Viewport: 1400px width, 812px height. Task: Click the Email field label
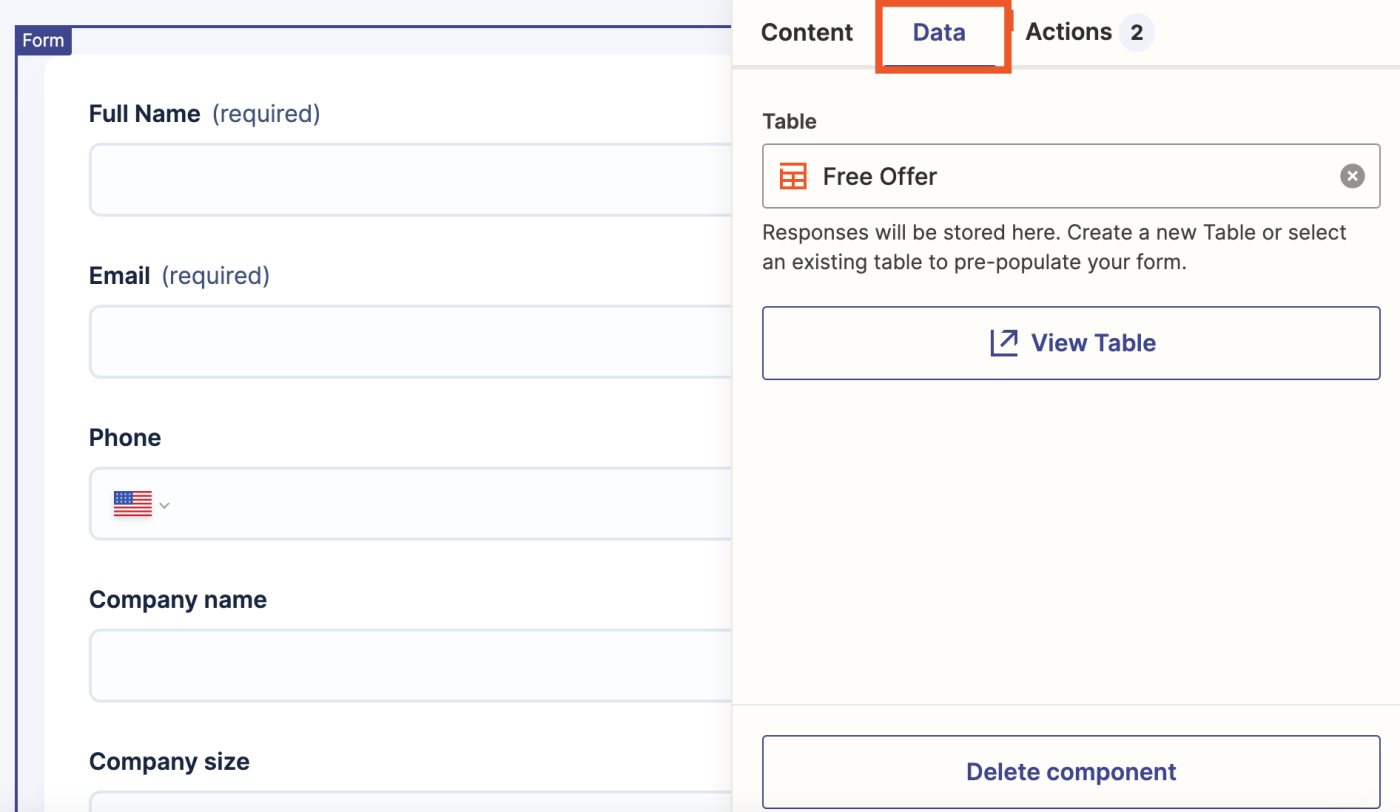[x=120, y=276]
